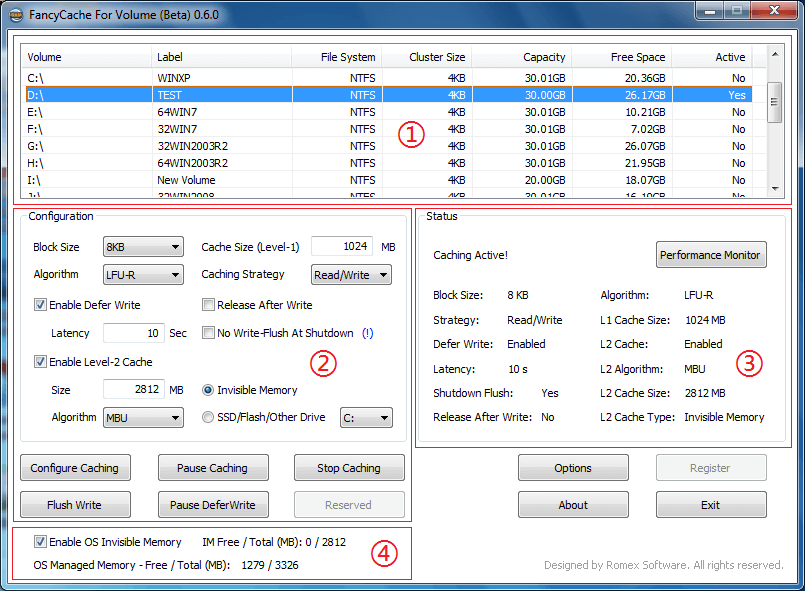Click the FancyCache title bar app icon

(16, 15)
